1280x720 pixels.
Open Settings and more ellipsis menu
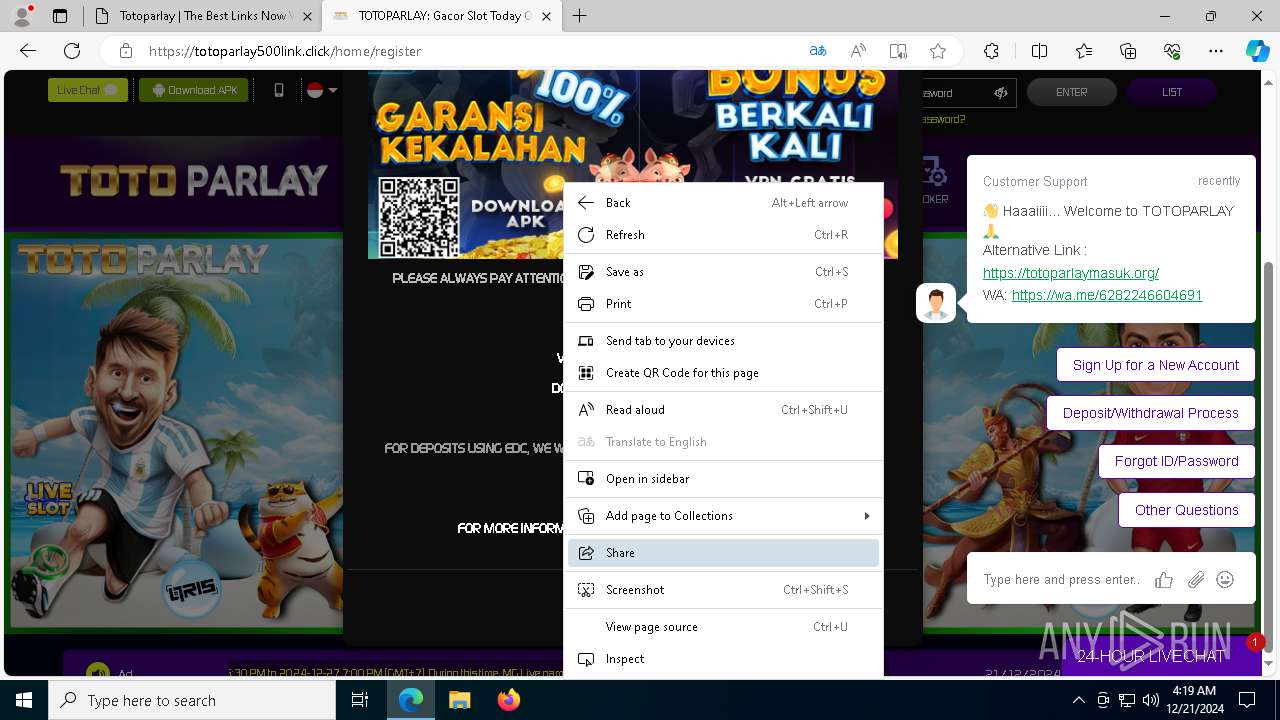[1216, 51]
